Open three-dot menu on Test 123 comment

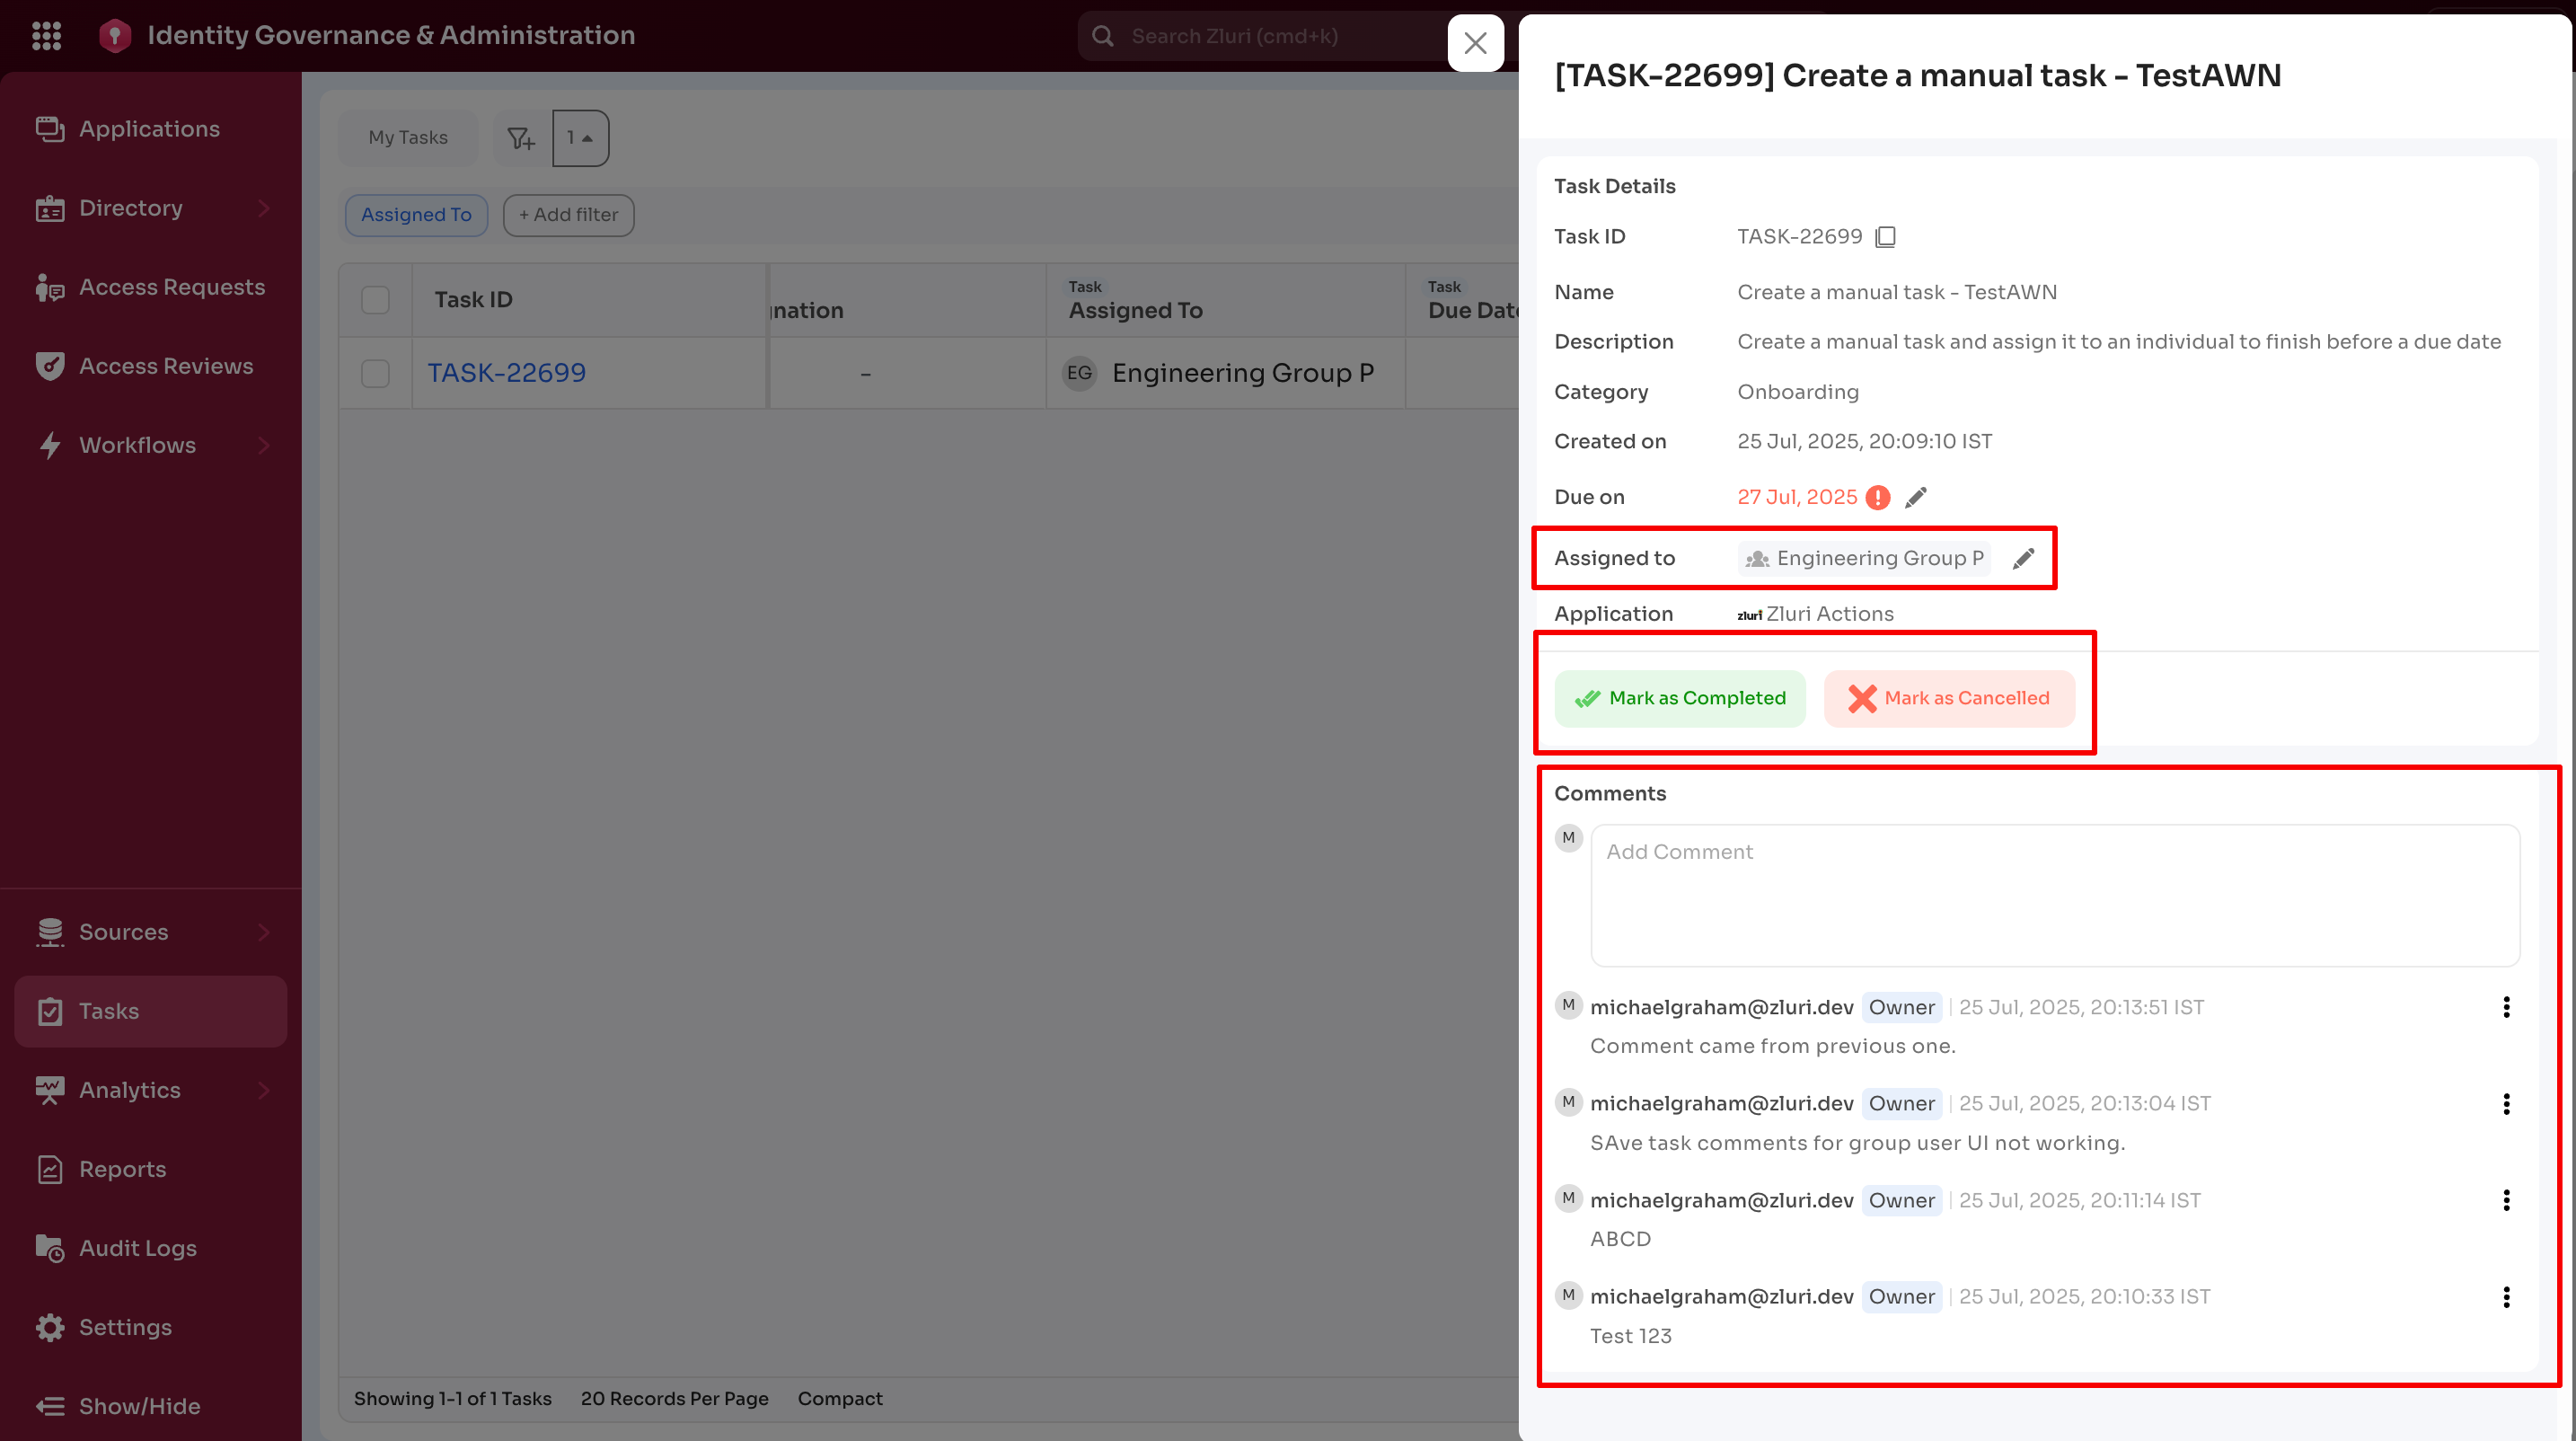click(x=2506, y=1297)
